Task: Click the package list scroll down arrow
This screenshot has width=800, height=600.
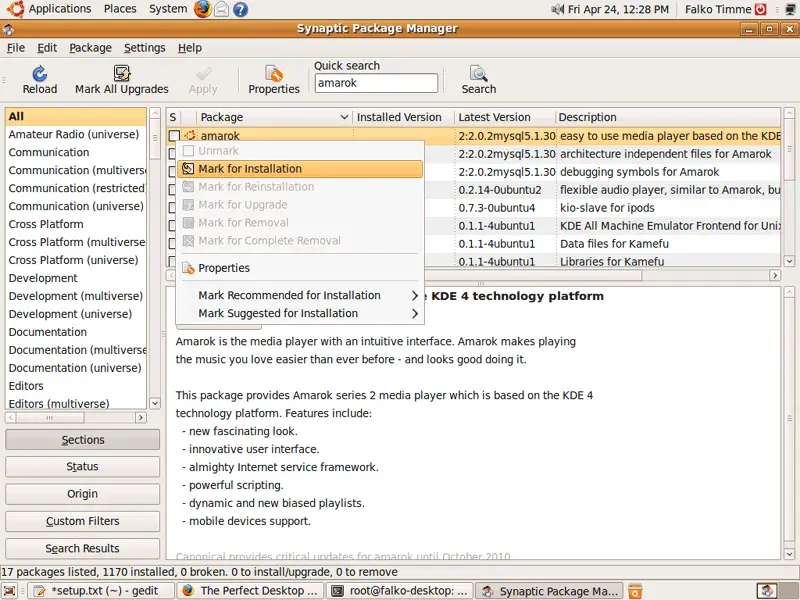Action: (788, 261)
